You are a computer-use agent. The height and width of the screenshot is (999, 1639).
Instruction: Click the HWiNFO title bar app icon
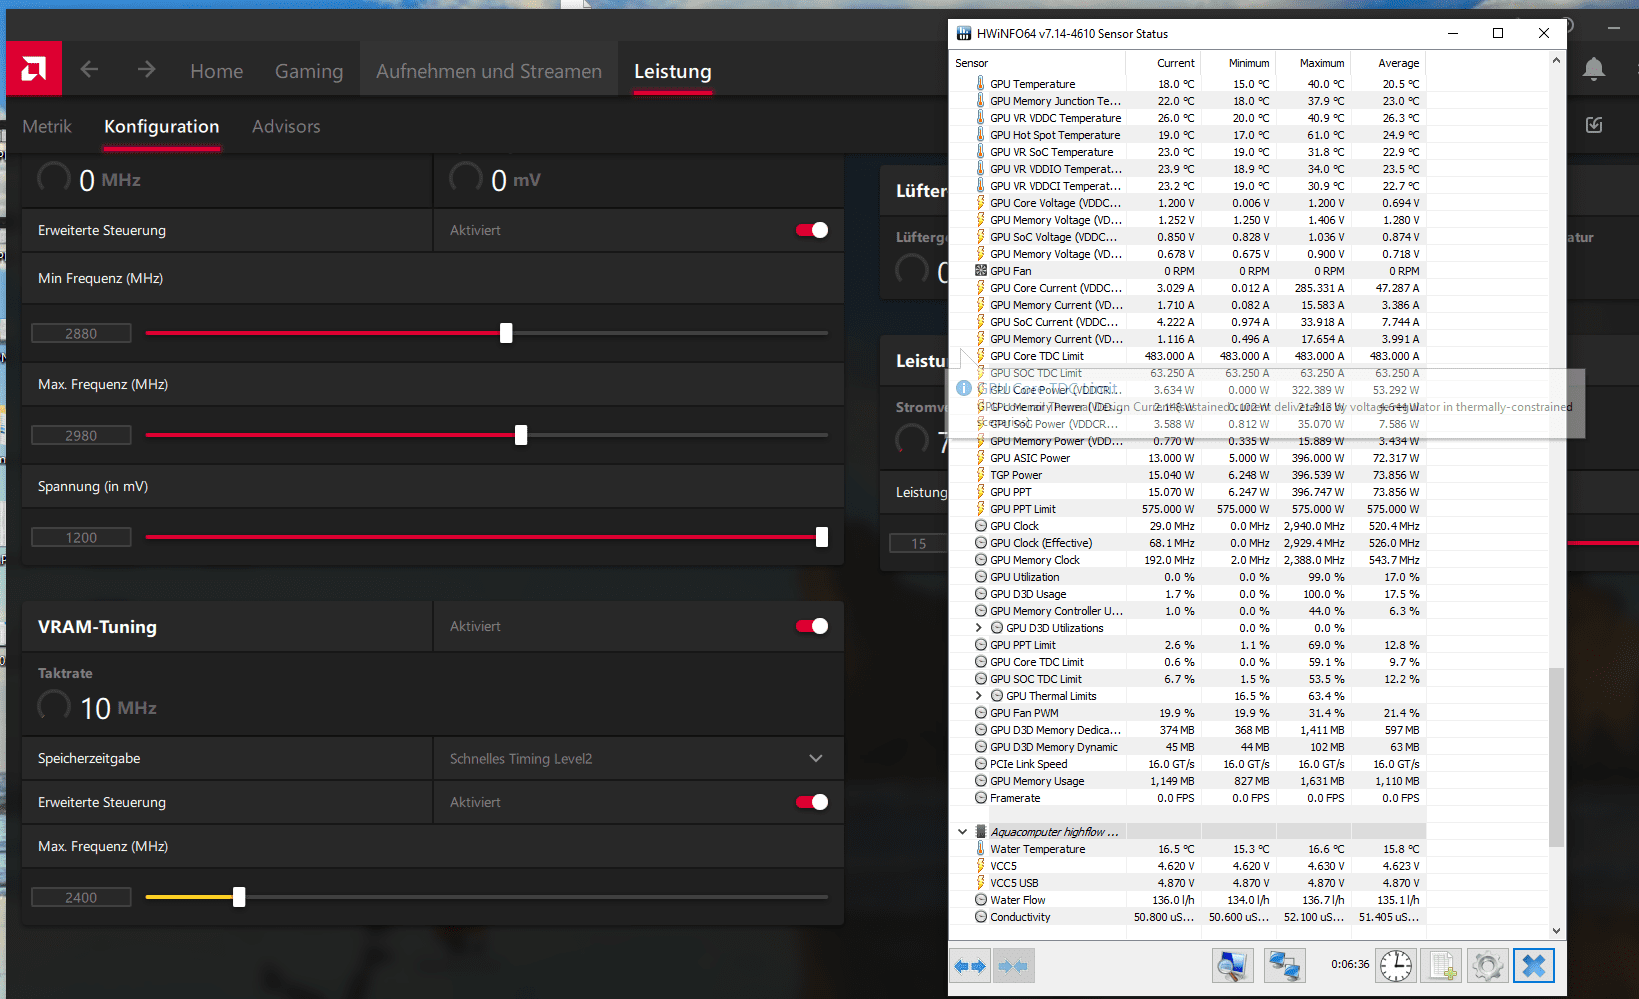[964, 33]
